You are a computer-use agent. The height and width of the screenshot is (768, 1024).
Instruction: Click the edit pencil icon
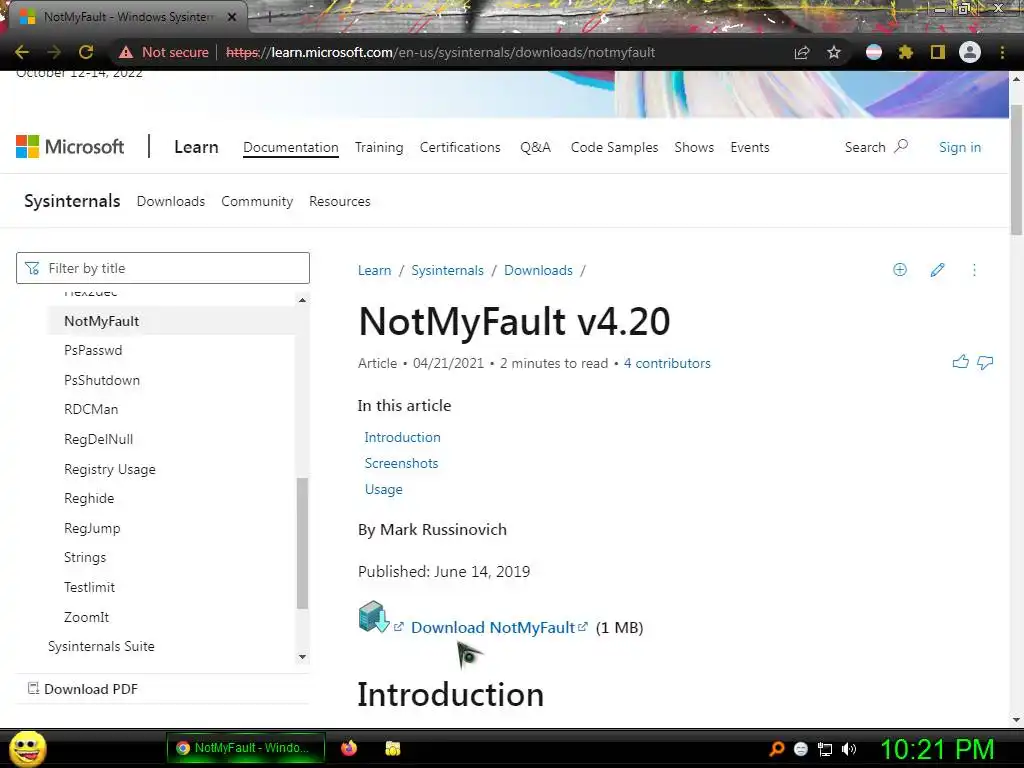tap(937, 270)
